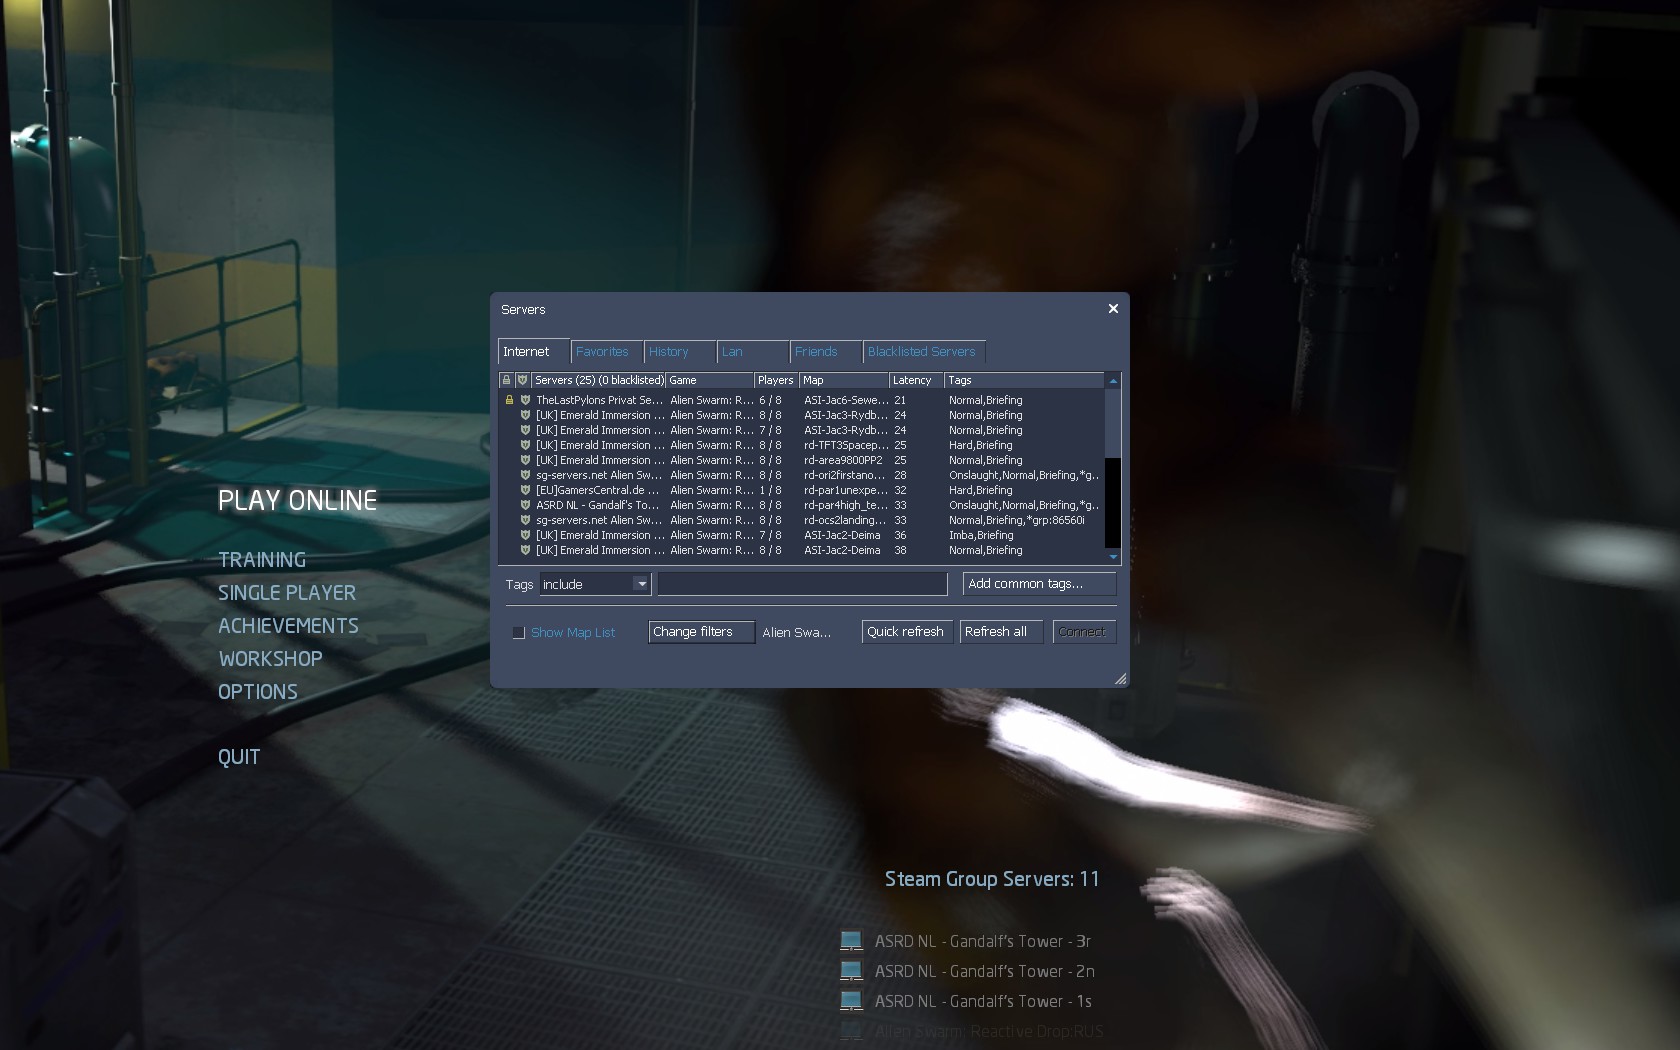The width and height of the screenshot is (1680, 1050).
Task: Click Play Online in the main menu
Action: [297, 500]
